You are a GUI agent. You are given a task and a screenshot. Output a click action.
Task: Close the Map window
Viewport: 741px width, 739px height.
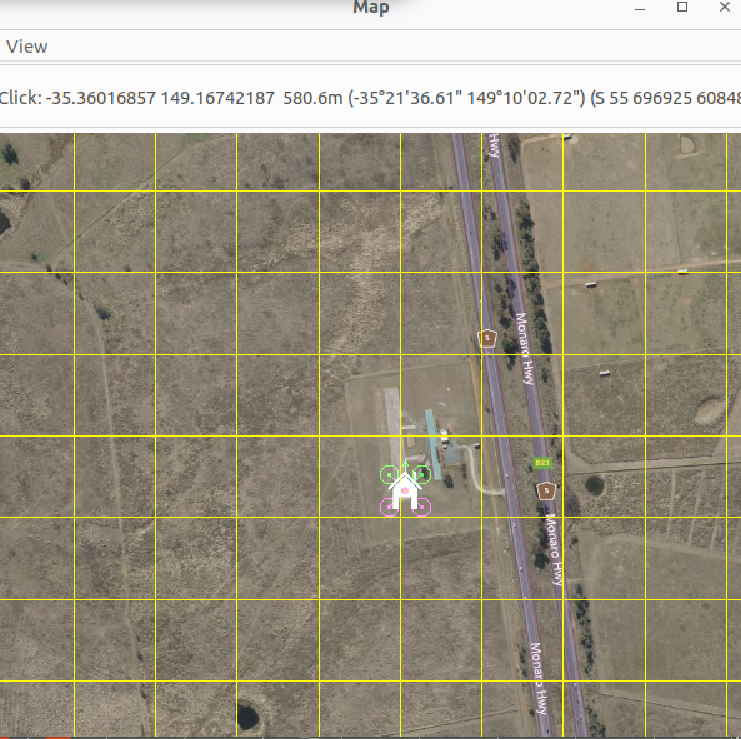[x=724, y=7]
